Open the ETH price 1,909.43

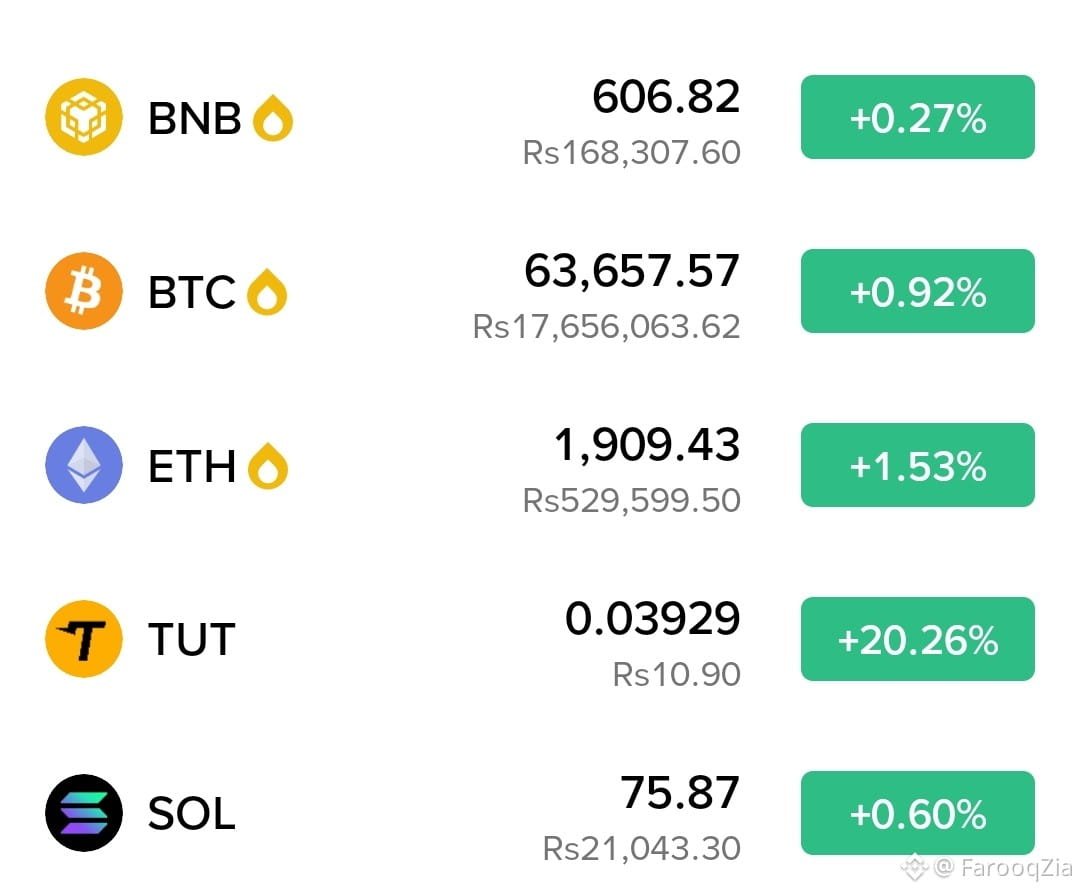point(647,445)
